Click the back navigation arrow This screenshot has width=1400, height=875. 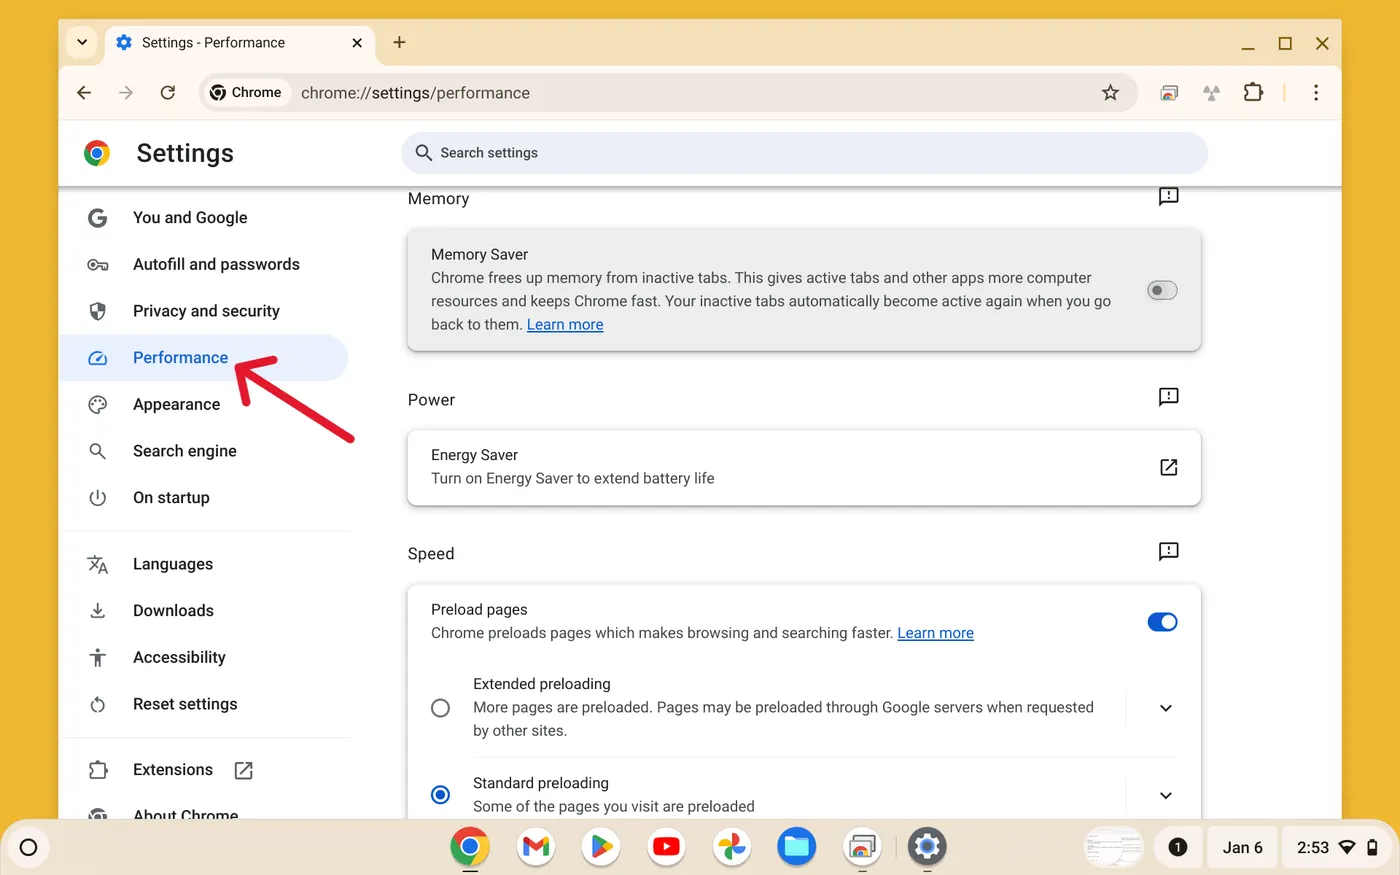coord(84,93)
